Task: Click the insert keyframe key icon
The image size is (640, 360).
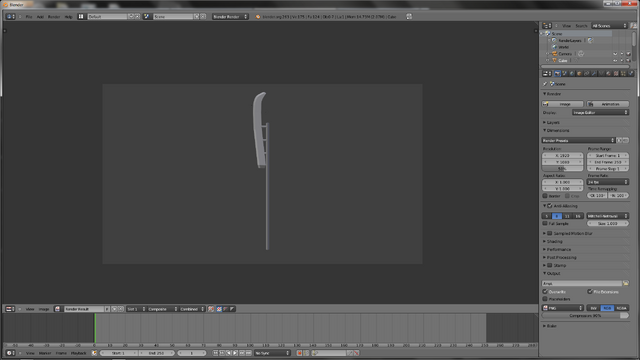Action: pos(350,353)
